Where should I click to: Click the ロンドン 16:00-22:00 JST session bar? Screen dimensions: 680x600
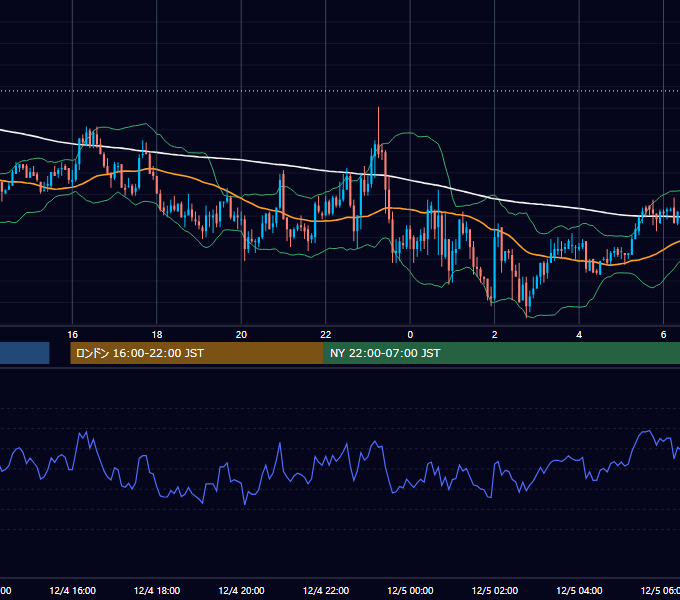tap(197, 353)
